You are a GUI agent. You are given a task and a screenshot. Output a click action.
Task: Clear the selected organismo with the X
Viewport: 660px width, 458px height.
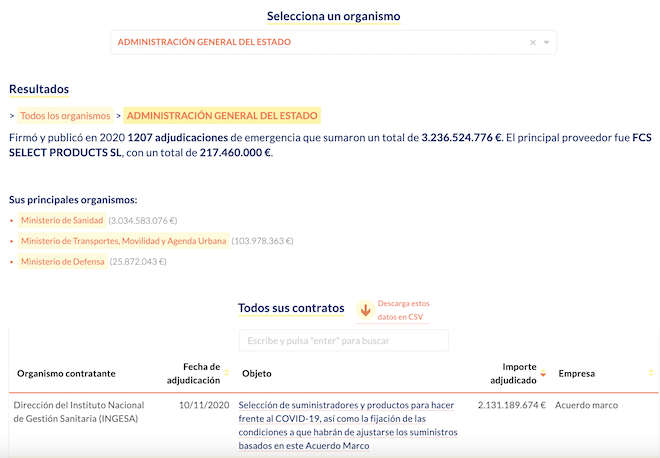pyautogui.click(x=533, y=42)
